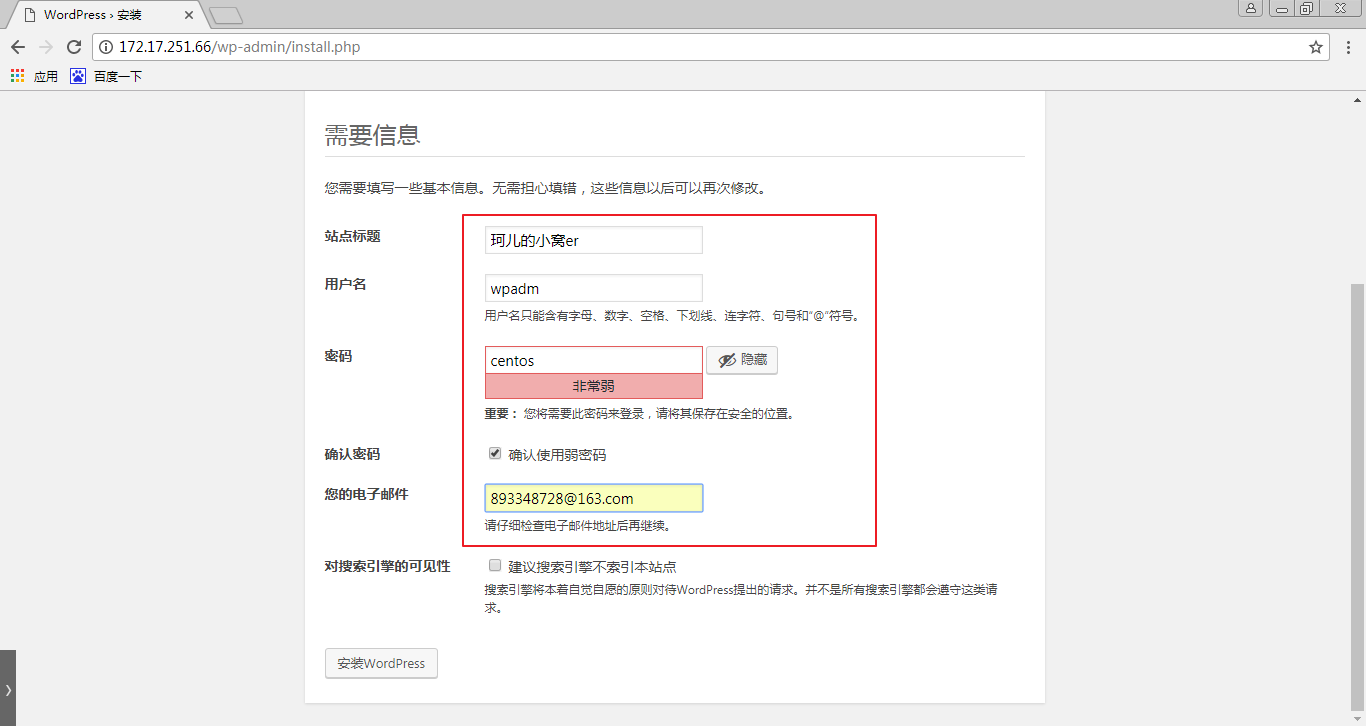Bookmark the page with the star icon
Screen dimensions: 1366x726
[1316, 47]
